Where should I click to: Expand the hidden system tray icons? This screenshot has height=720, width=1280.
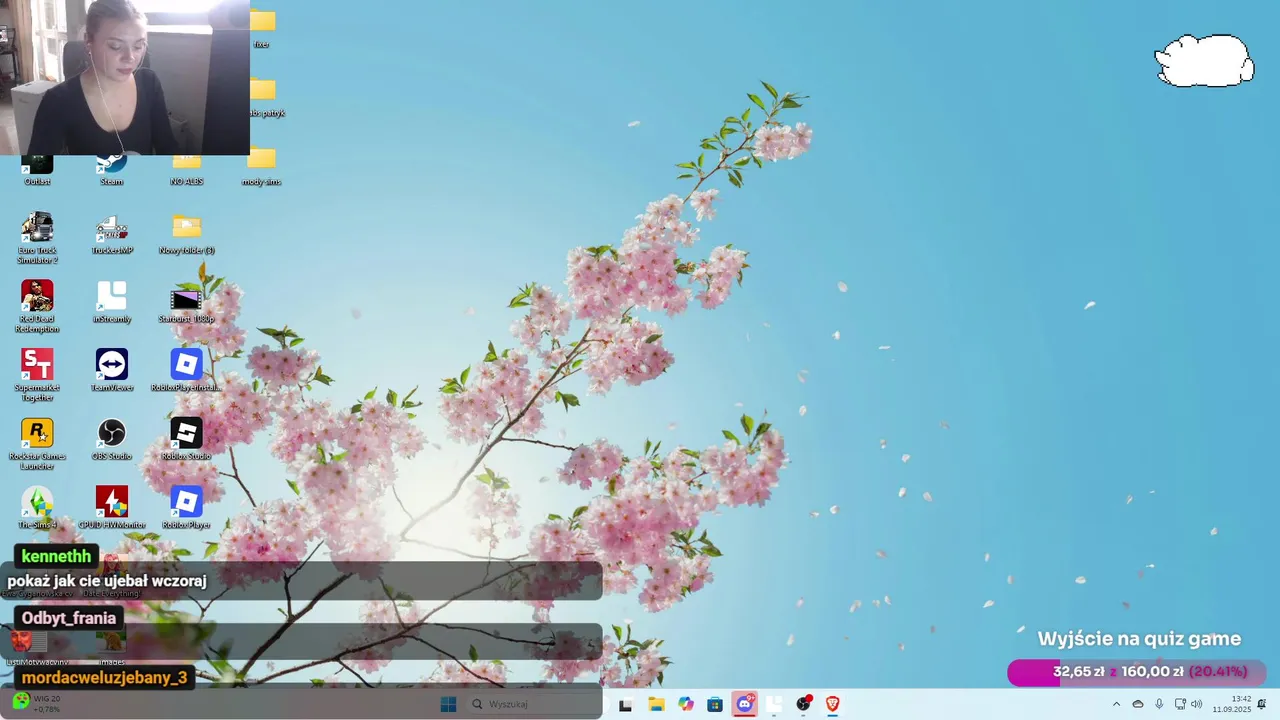tap(1116, 704)
